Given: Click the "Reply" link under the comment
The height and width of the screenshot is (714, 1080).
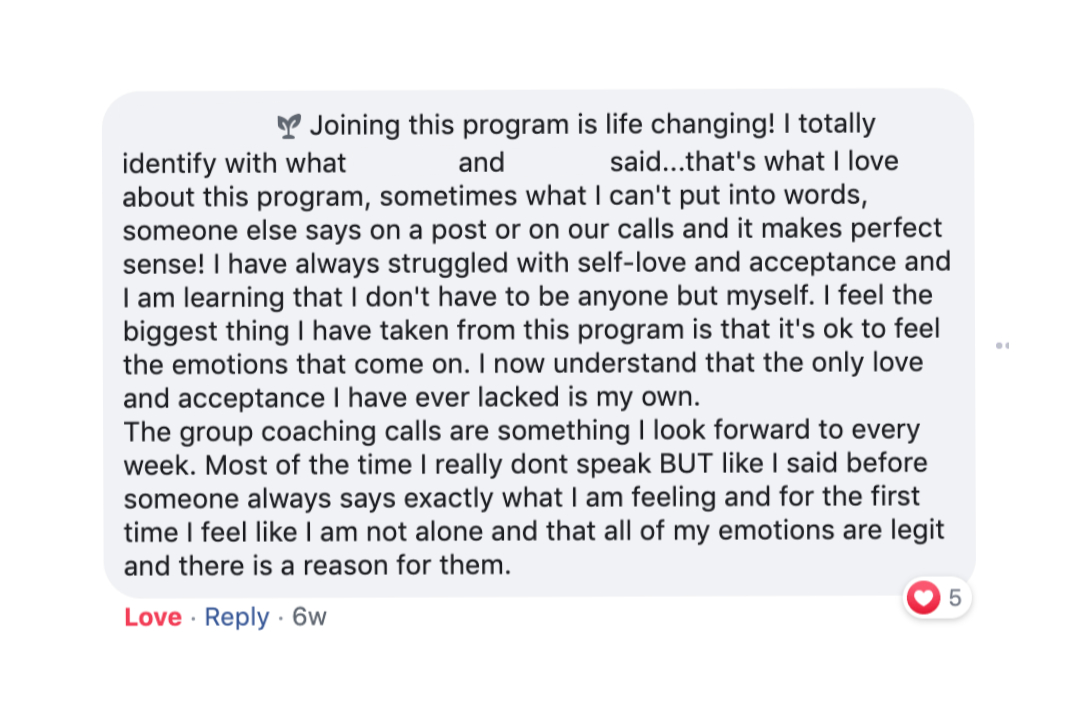Looking at the screenshot, I should coord(237,617).
